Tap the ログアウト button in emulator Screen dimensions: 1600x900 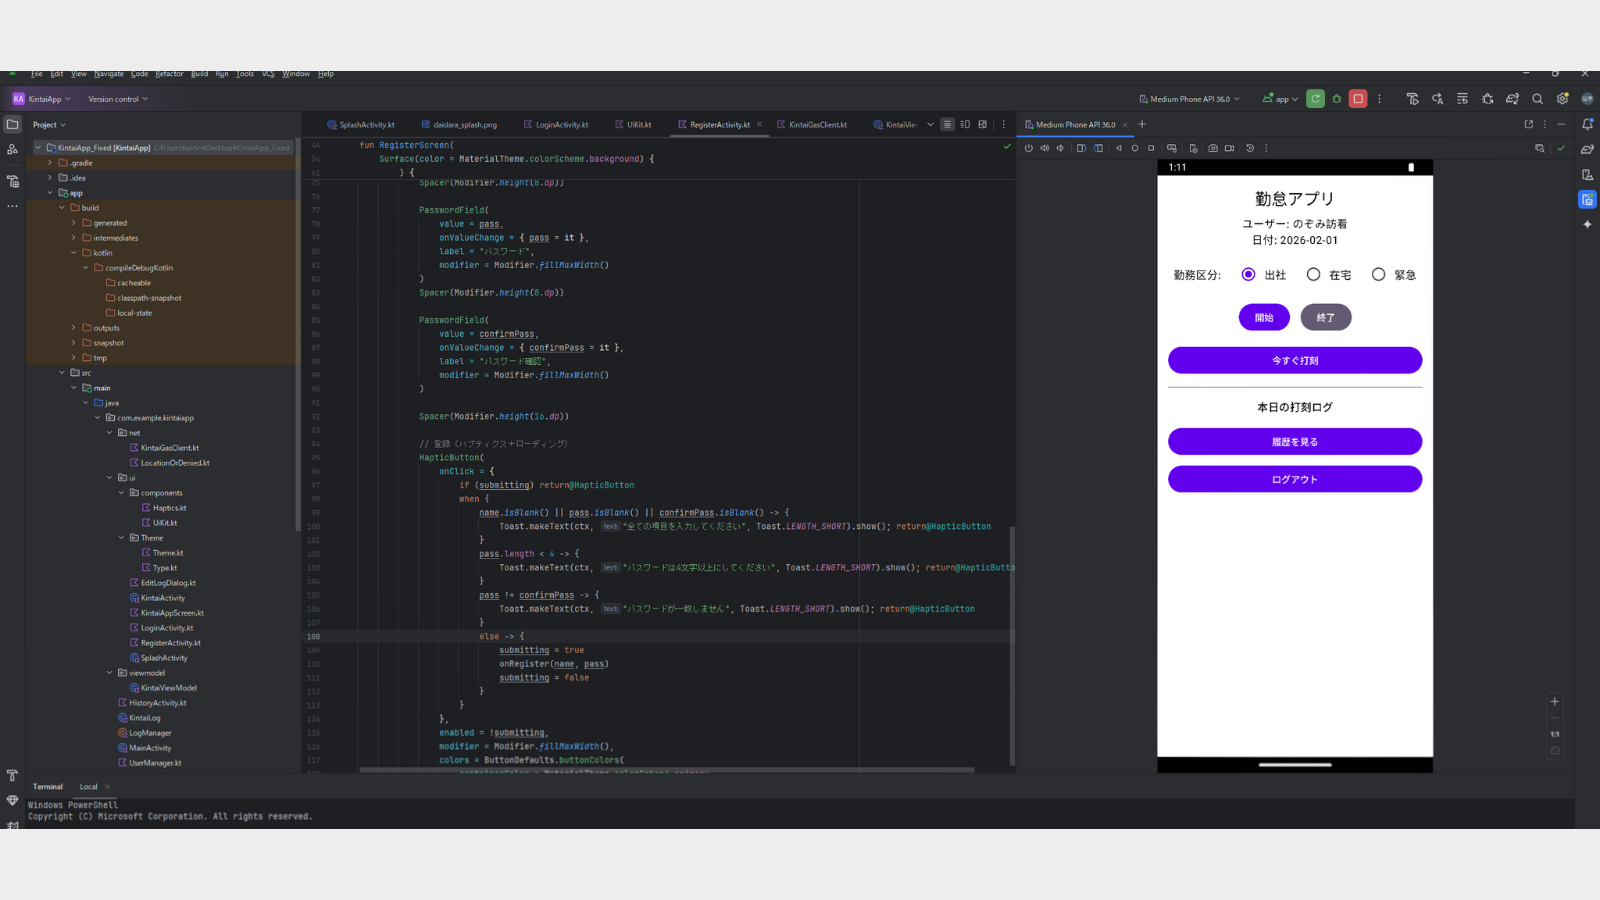[1294, 479]
